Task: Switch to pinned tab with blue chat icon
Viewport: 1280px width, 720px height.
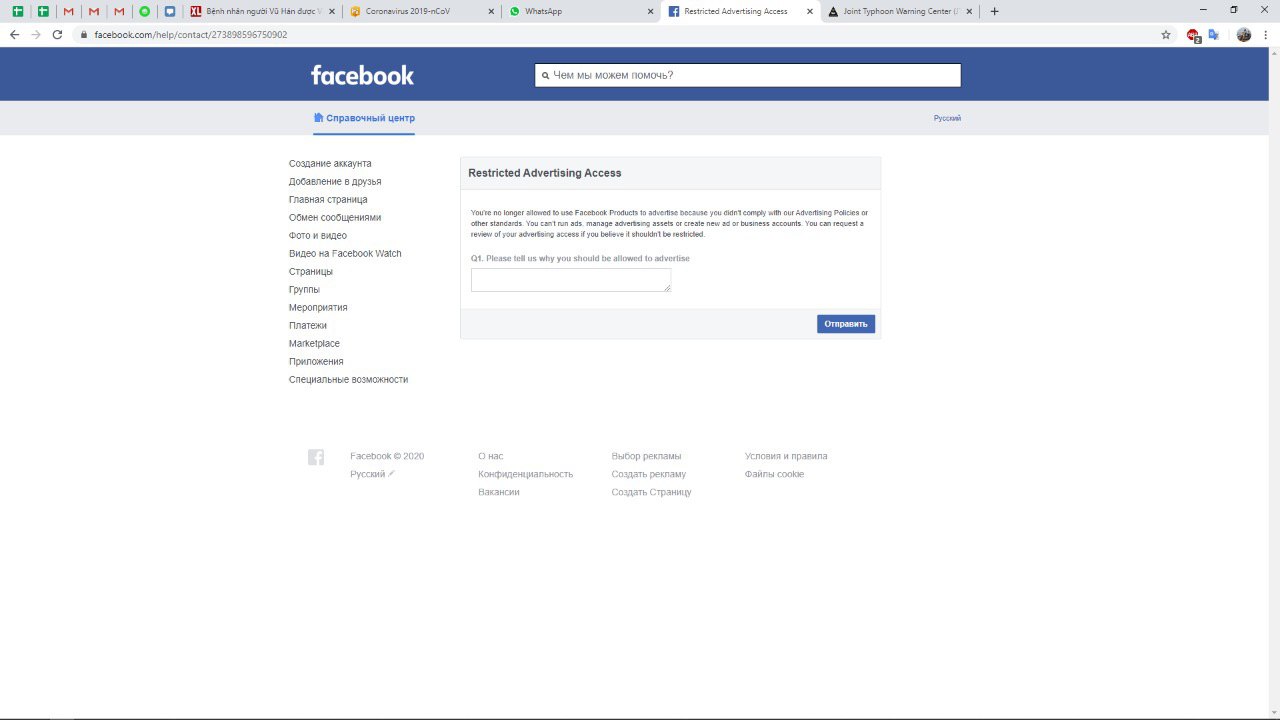Action: tap(170, 11)
